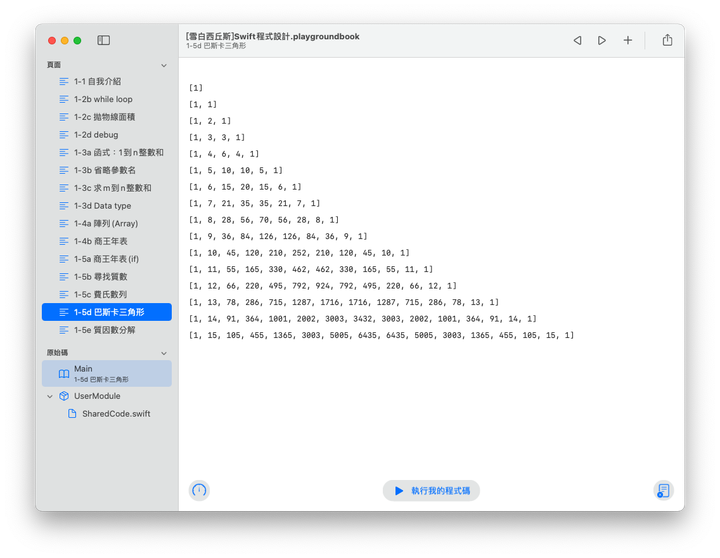This screenshot has height=558, width=720.
Task: Click the cube icon beside UserModule
Action: tap(64, 396)
